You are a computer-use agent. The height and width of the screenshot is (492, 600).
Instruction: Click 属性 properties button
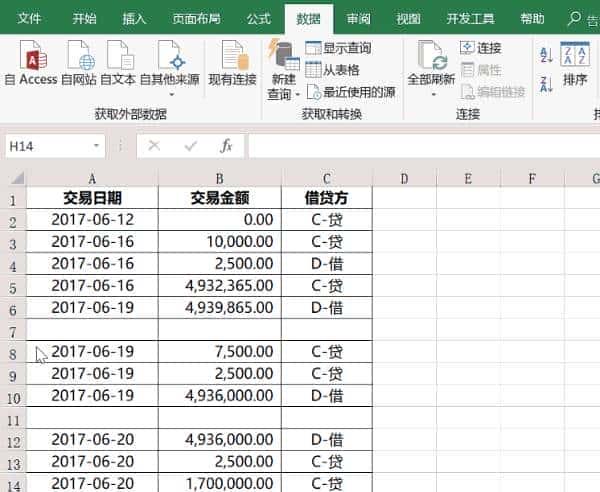[x=481, y=70]
